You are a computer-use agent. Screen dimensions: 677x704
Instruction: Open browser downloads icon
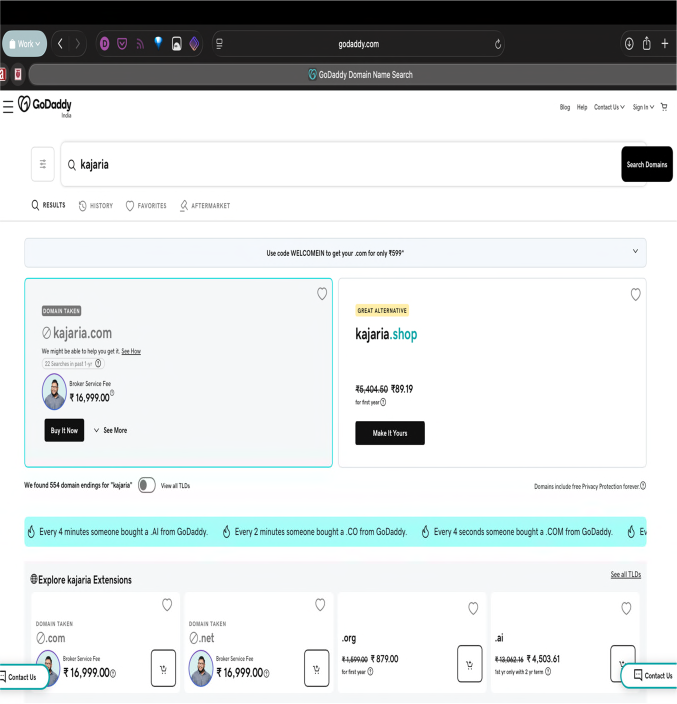629,44
